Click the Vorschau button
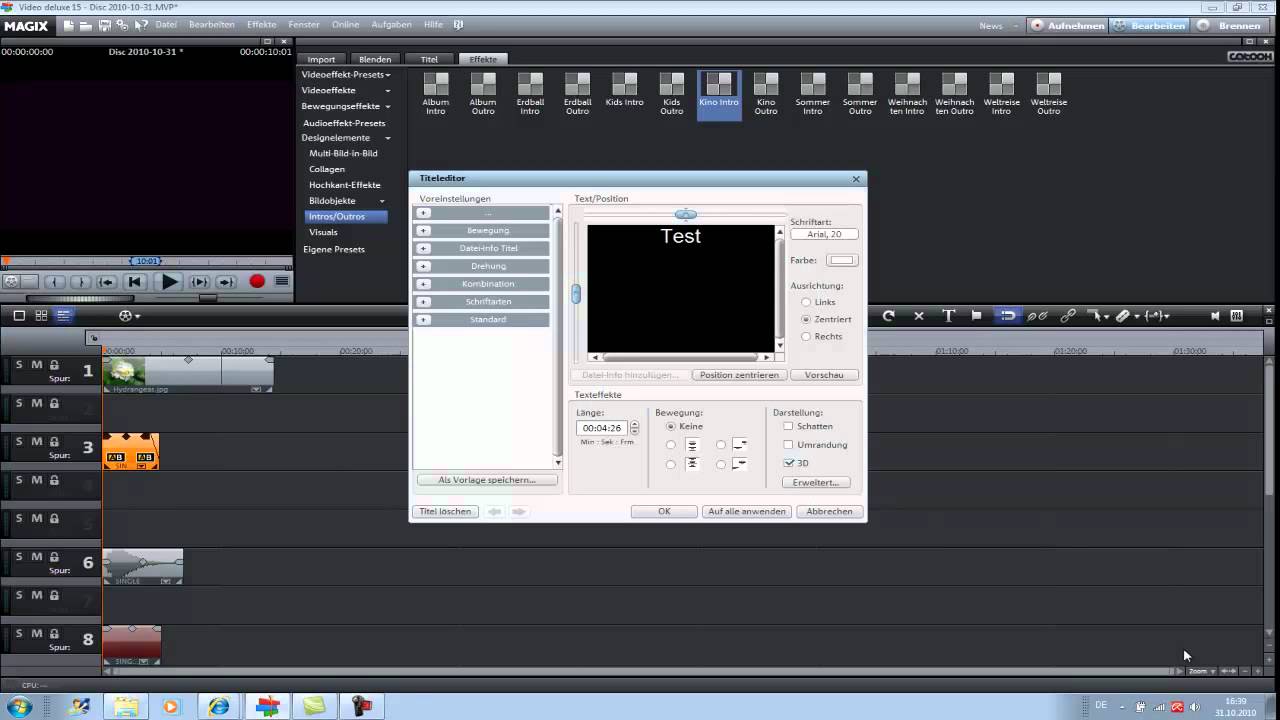Screen dimensions: 1280x720 (x=824, y=375)
